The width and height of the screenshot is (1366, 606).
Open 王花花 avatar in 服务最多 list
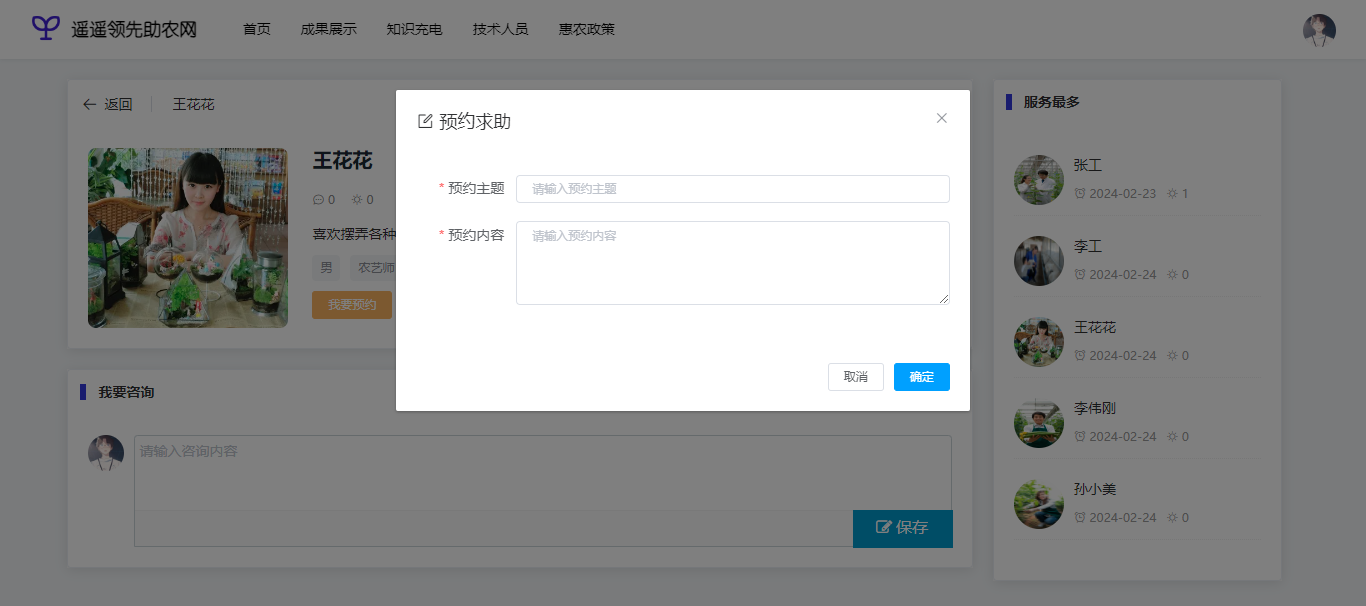pyautogui.click(x=1039, y=342)
